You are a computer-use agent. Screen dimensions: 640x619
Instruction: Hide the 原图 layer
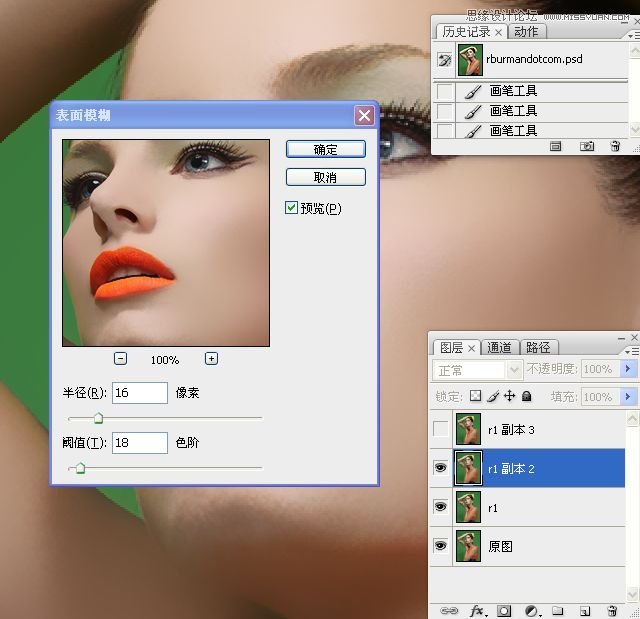pyautogui.click(x=440, y=546)
